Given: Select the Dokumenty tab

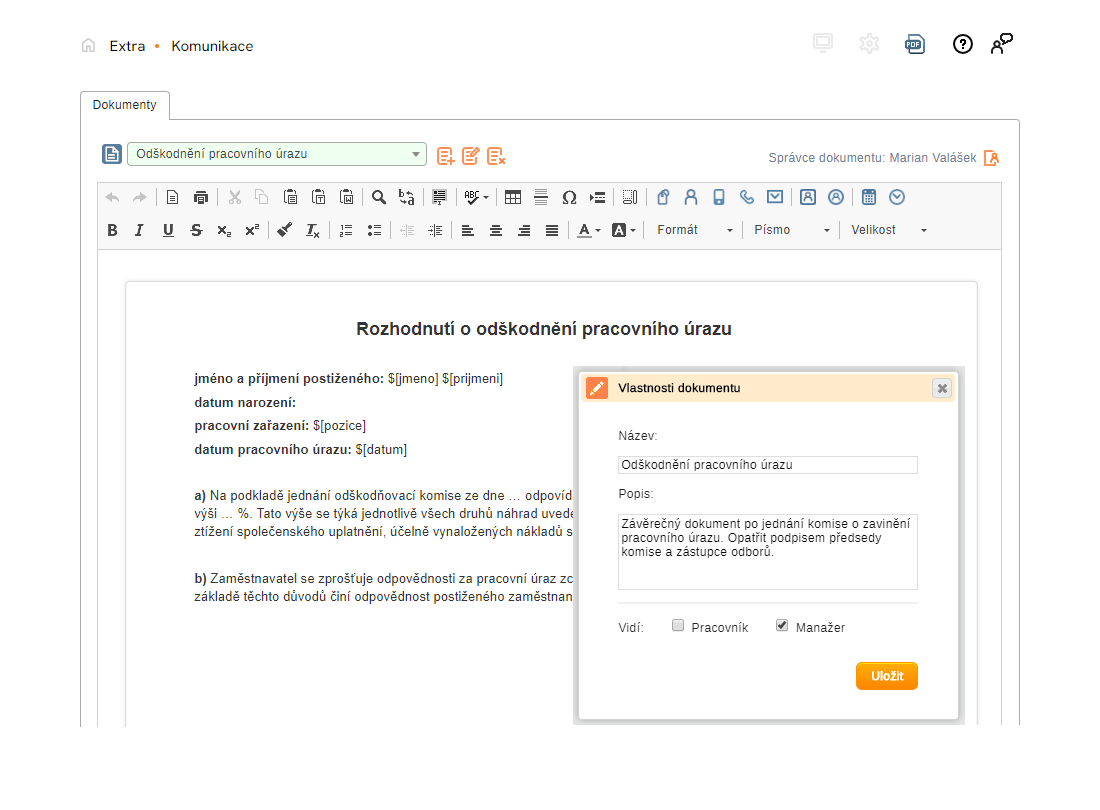Looking at the screenshot, I should click(125, 105).
